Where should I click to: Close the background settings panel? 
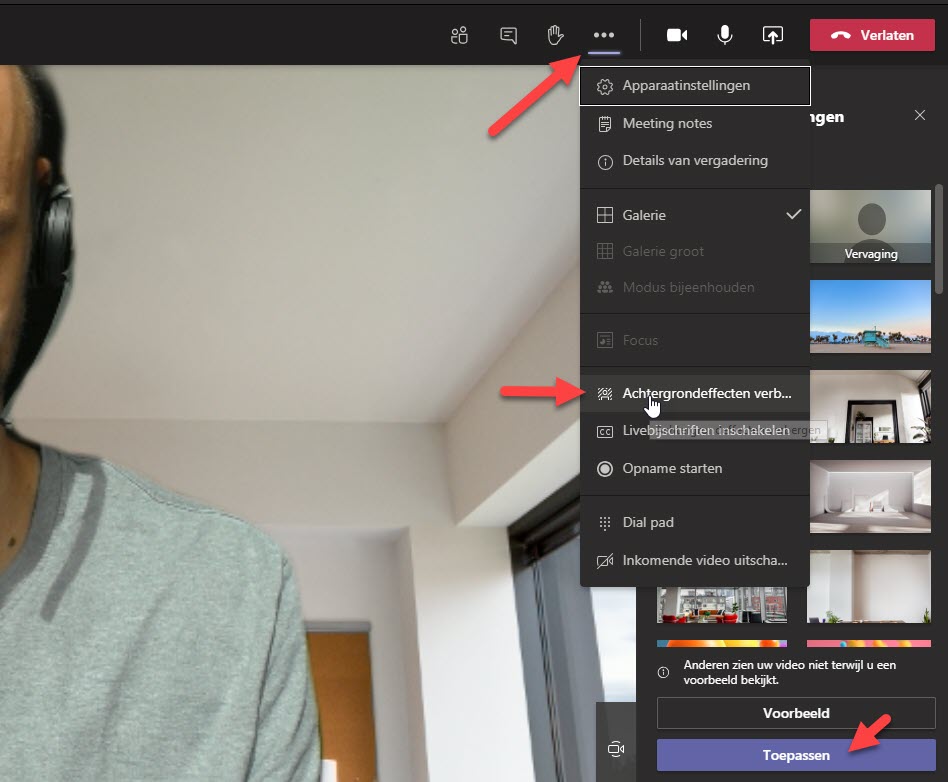(x=920, y=115)
